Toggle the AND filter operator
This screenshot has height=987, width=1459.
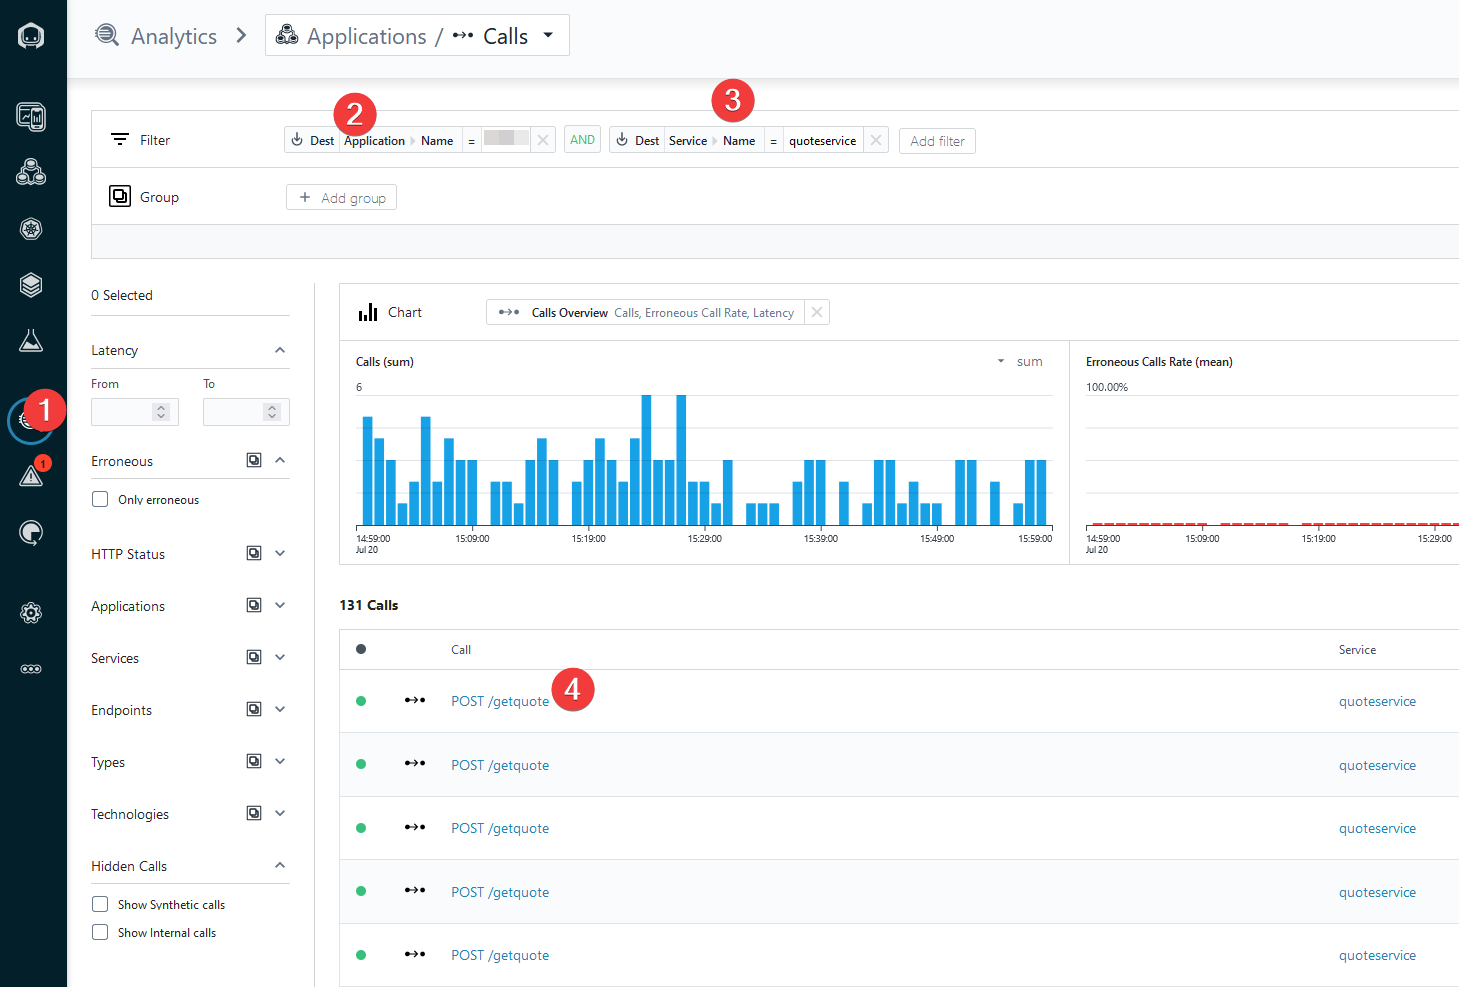[x=582, y=140]
